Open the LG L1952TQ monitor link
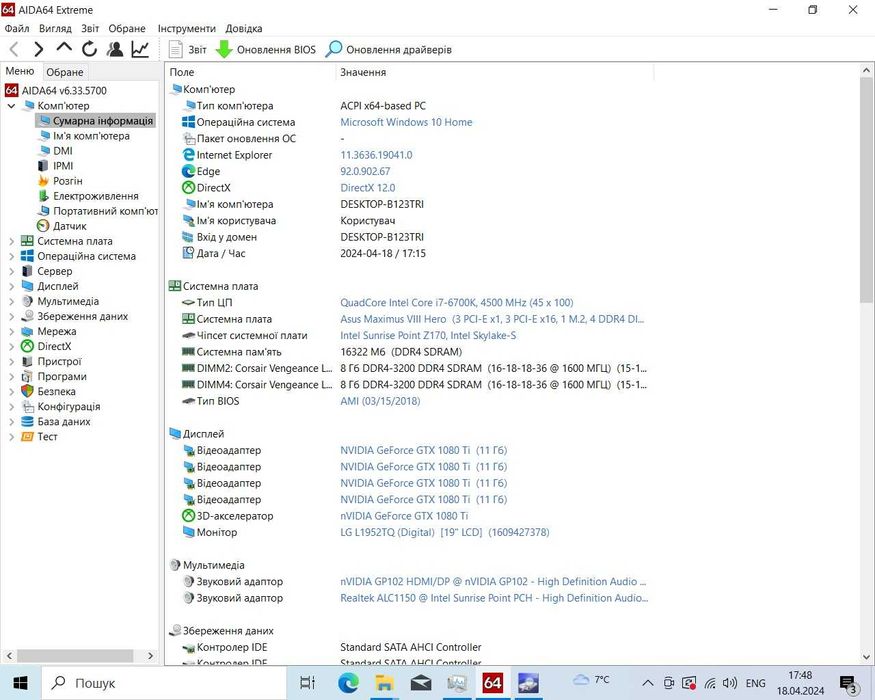The height and width of the screenshot is (700, 875). tap(445, 533)
